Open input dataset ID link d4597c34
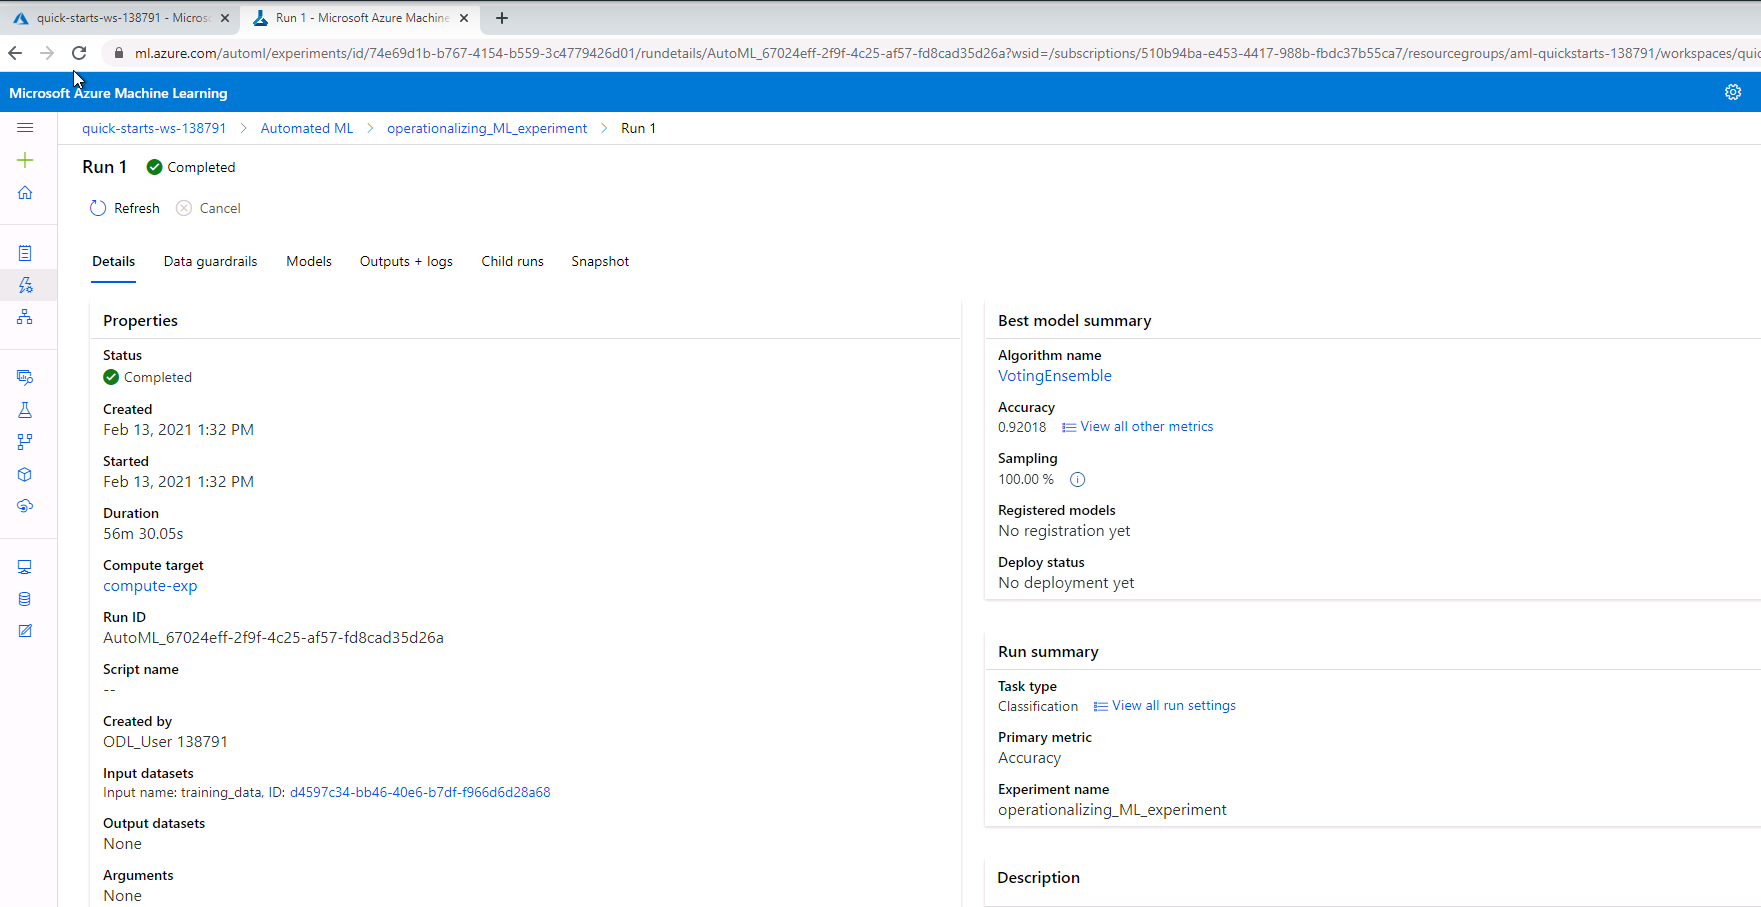 coord(420,793)
